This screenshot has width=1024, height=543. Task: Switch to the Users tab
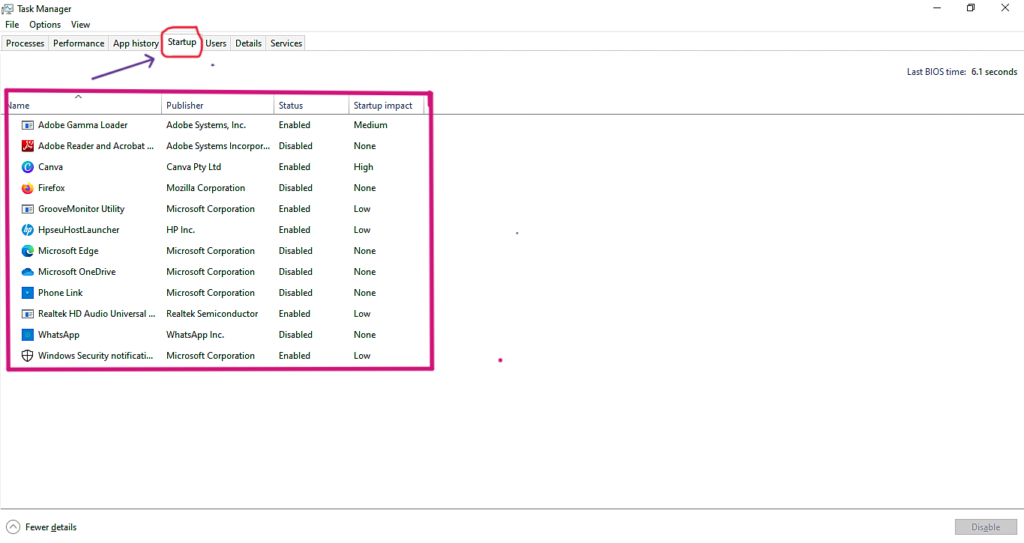tap(216, 43)
